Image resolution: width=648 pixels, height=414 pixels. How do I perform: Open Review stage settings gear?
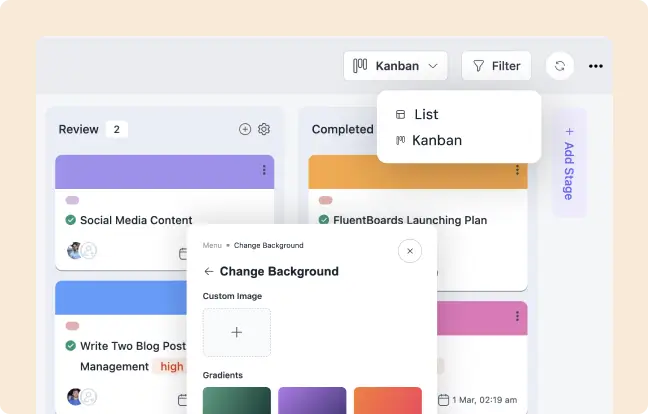click(x=264, y=129)
